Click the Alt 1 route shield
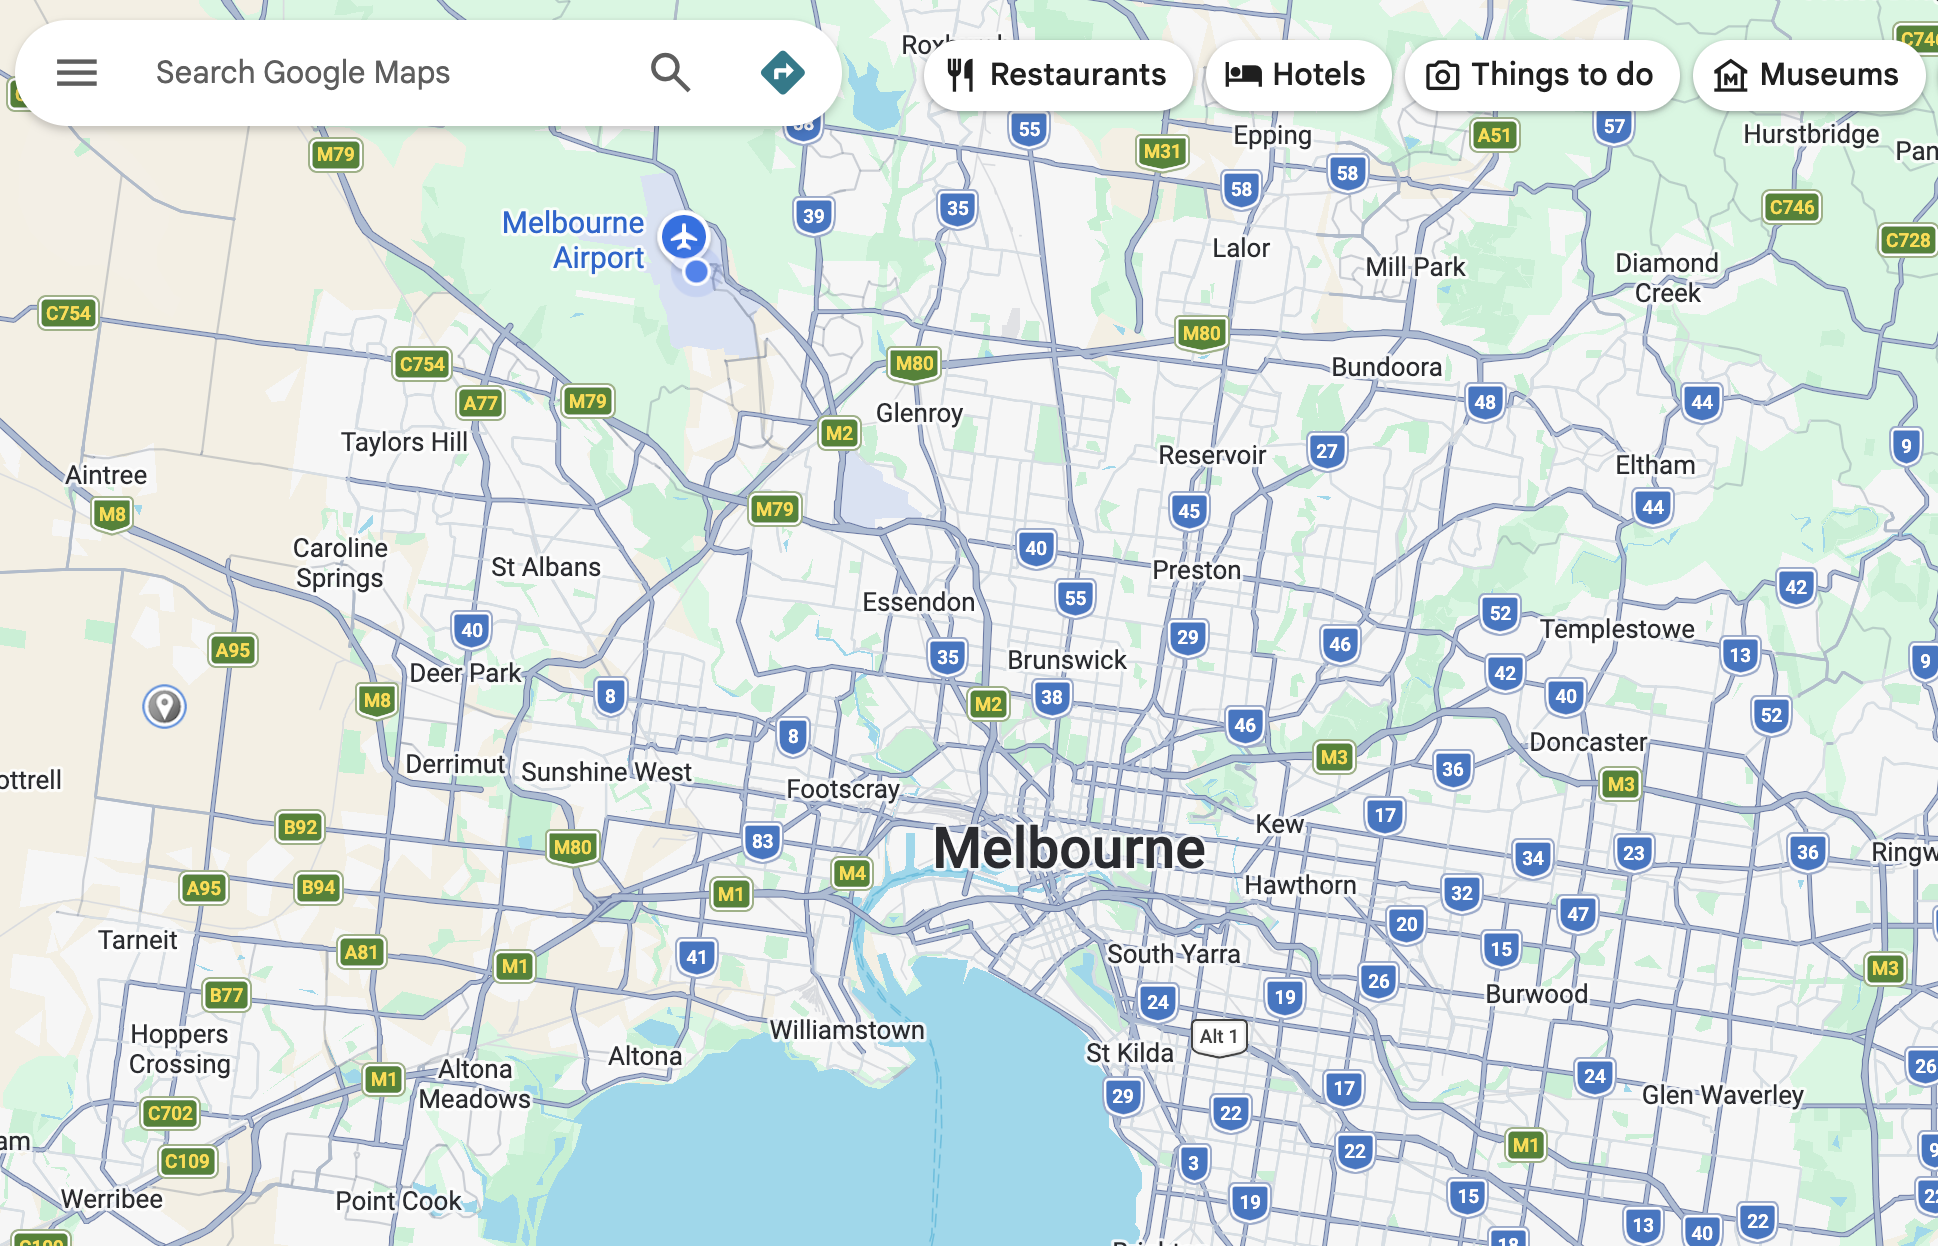Image resolution: width=1938 pixels, height=1246 pixels. click(x=1219, y=1037)
